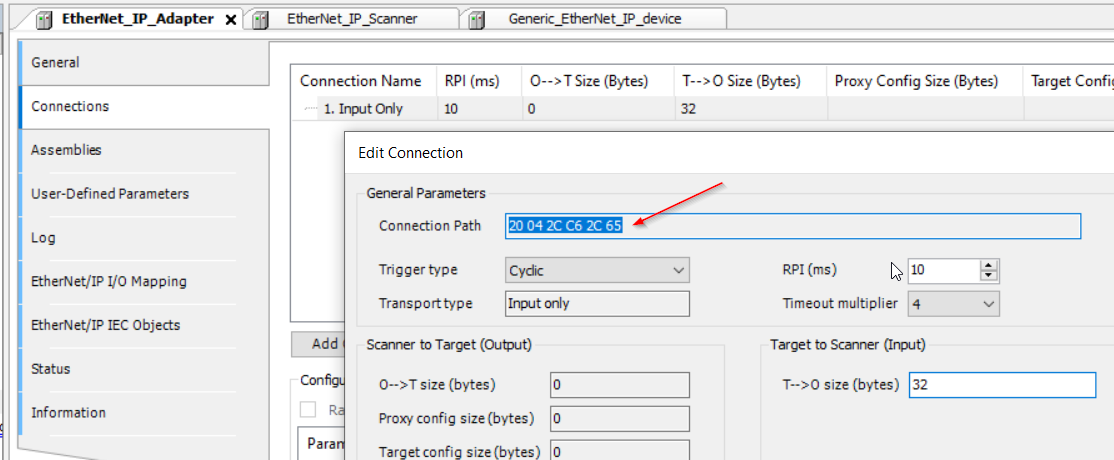Screen dimensions: 1114x460
Task: Click the Edit Connection dialog title
Action: pyautogui.click(x=410, y=152)
